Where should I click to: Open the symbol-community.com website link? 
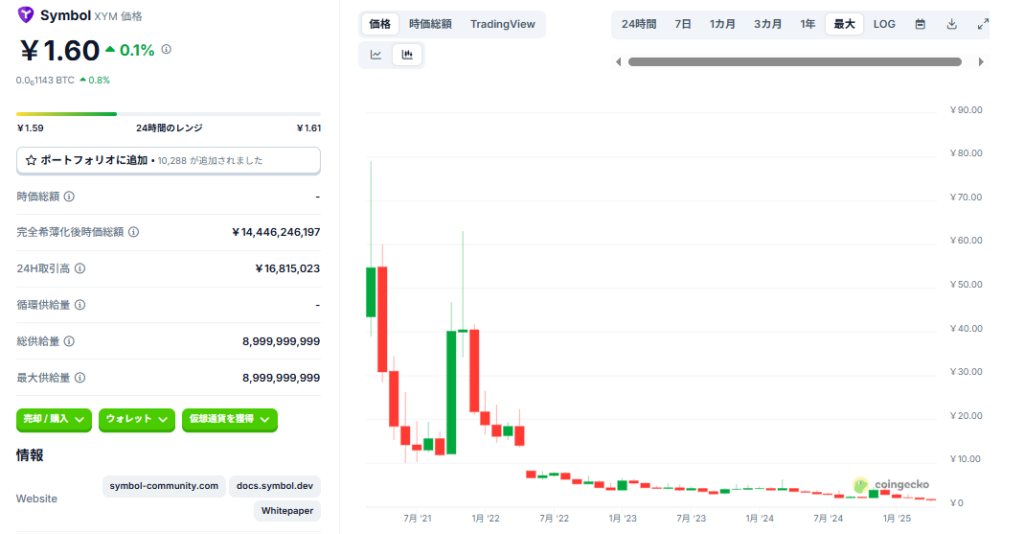[163, 486]
